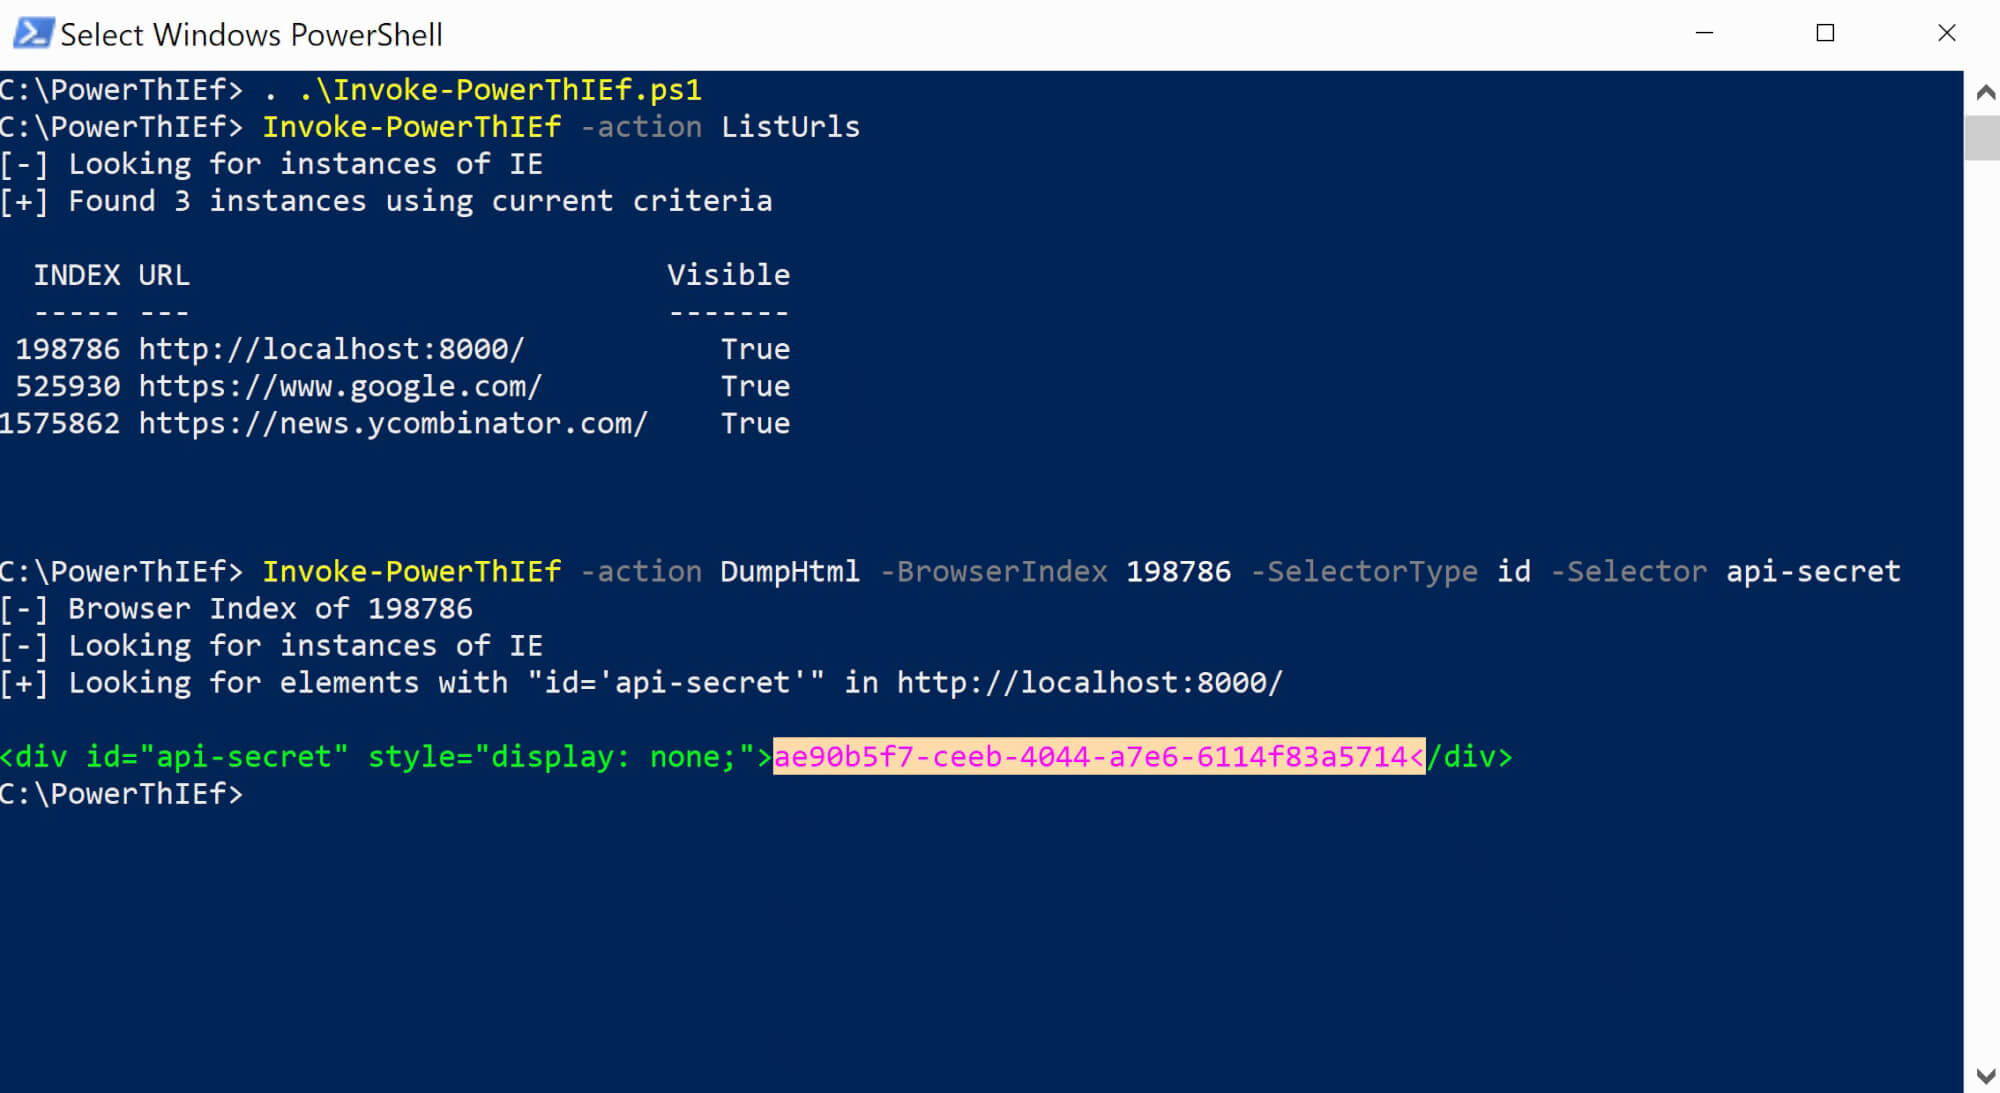This screenshot has height=1093, width=2000.
Task: Click the div id="api-secret" opening tag
Action: click(386, 757)
